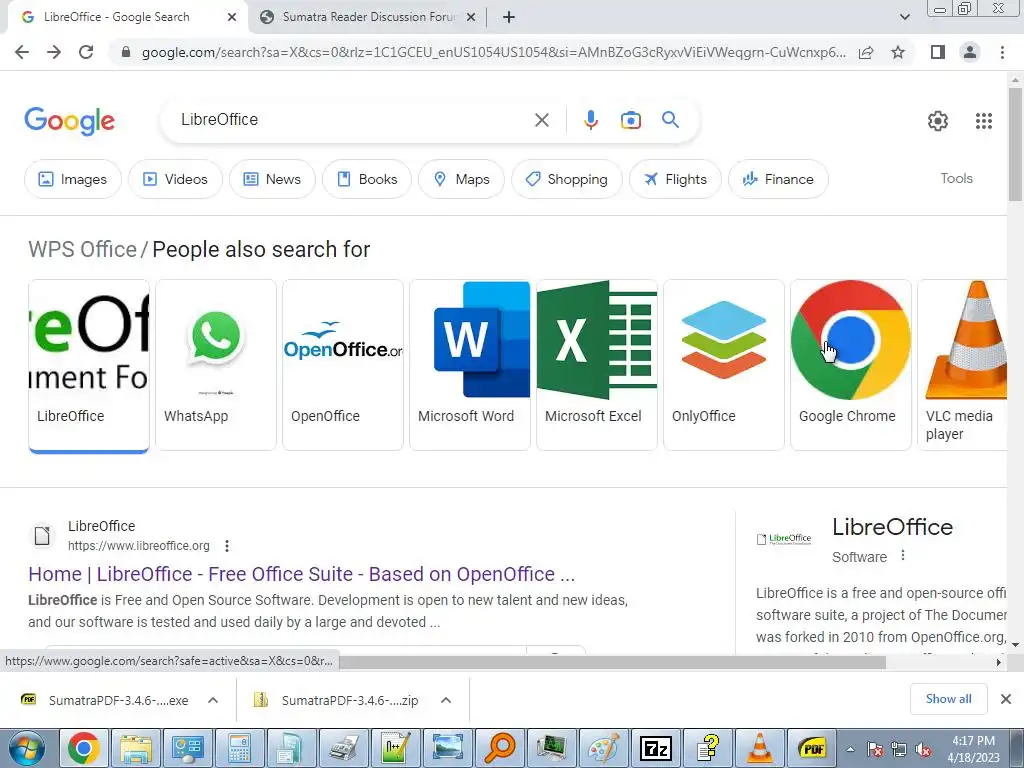Open Chrome from the taskbar

(x=83, y=748)
